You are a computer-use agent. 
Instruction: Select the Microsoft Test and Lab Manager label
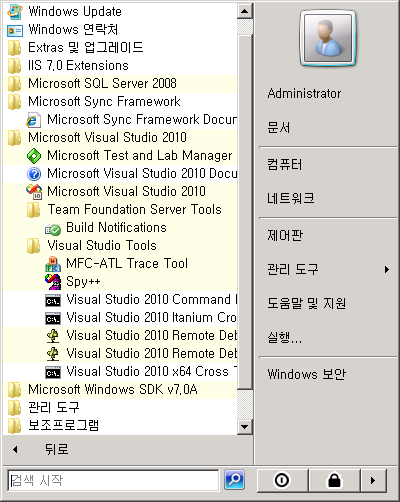(x=140, y=156)
